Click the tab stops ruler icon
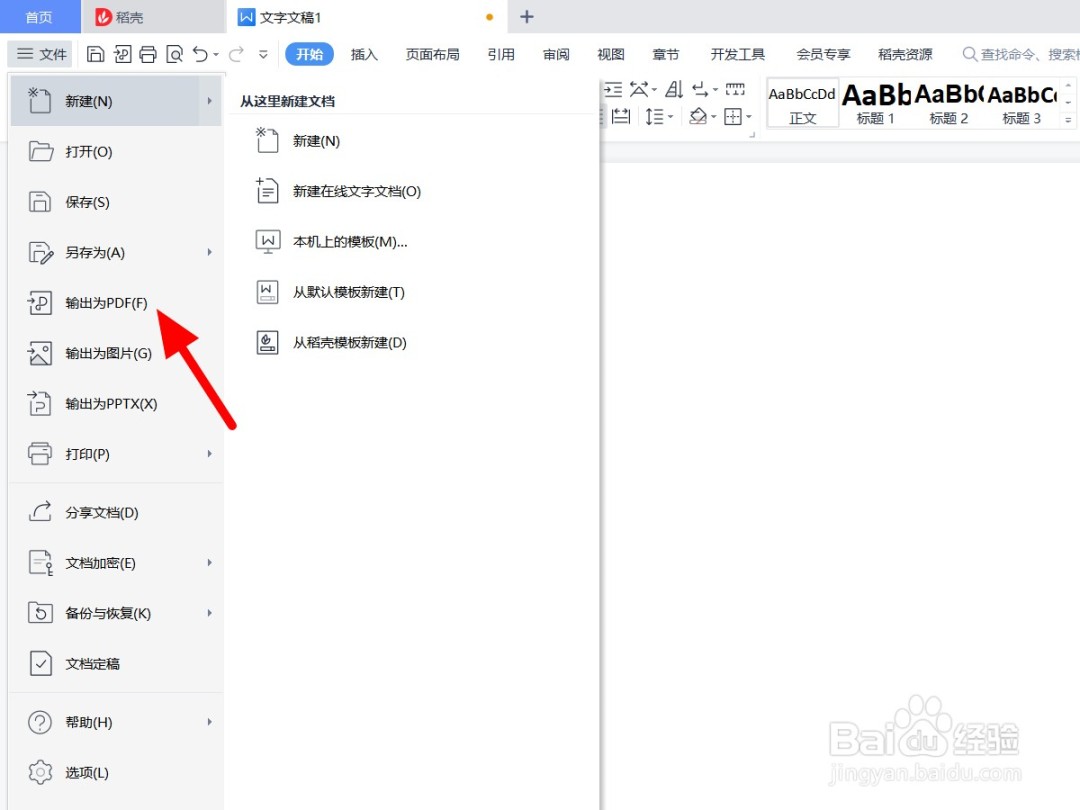The image size is (1080, 810). [735, 89]
